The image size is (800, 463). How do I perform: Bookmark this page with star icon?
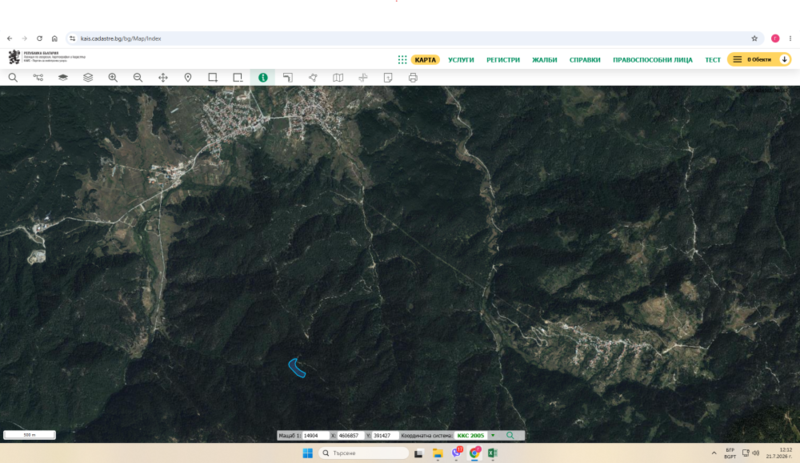(755, 38)
